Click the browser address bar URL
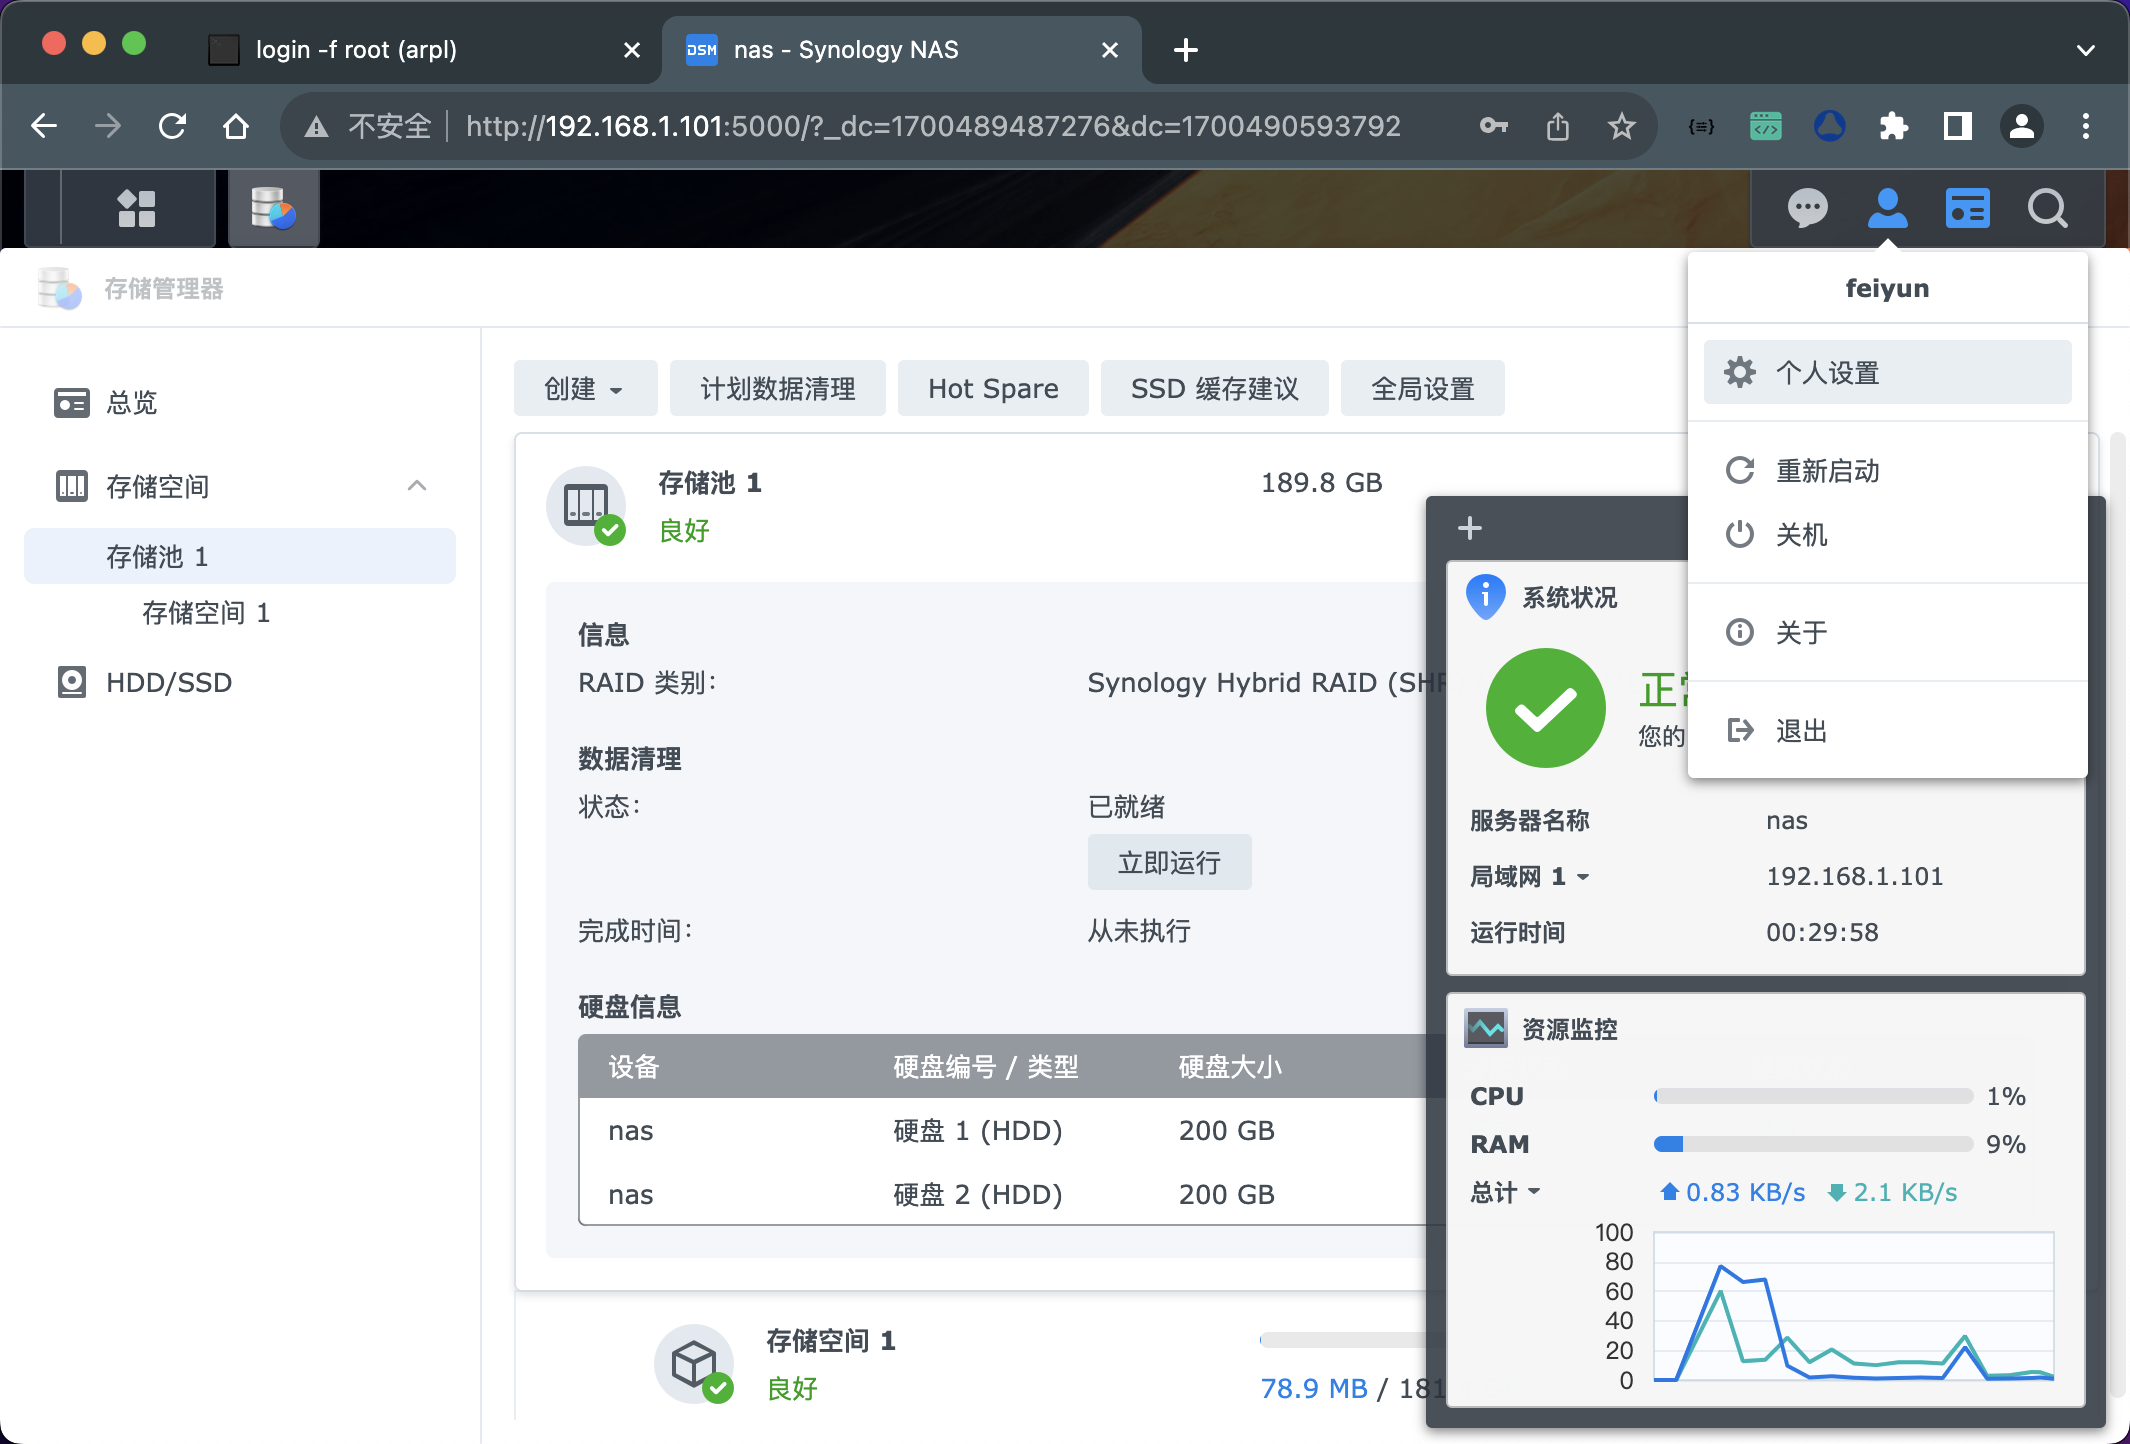Image resolution: width=2130 pixels, height=1444 pixels. tap(933, 126)
